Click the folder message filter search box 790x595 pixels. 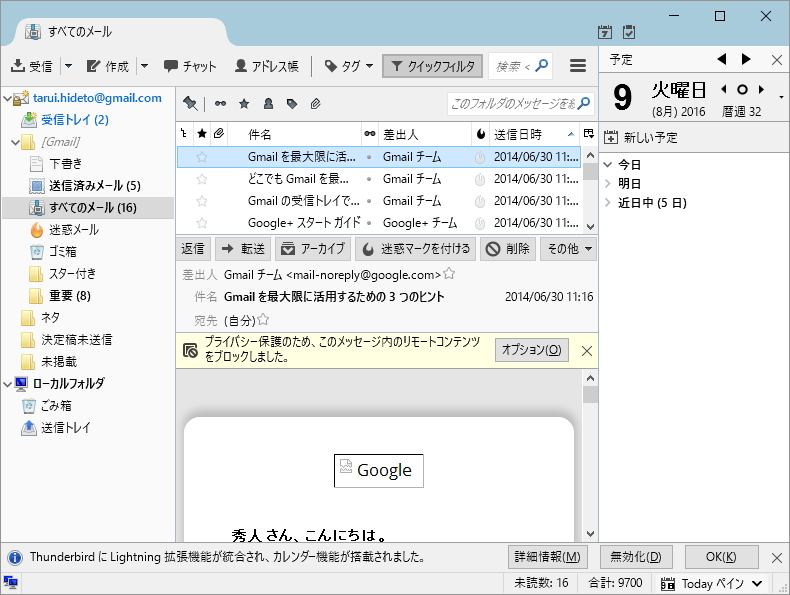520,104
